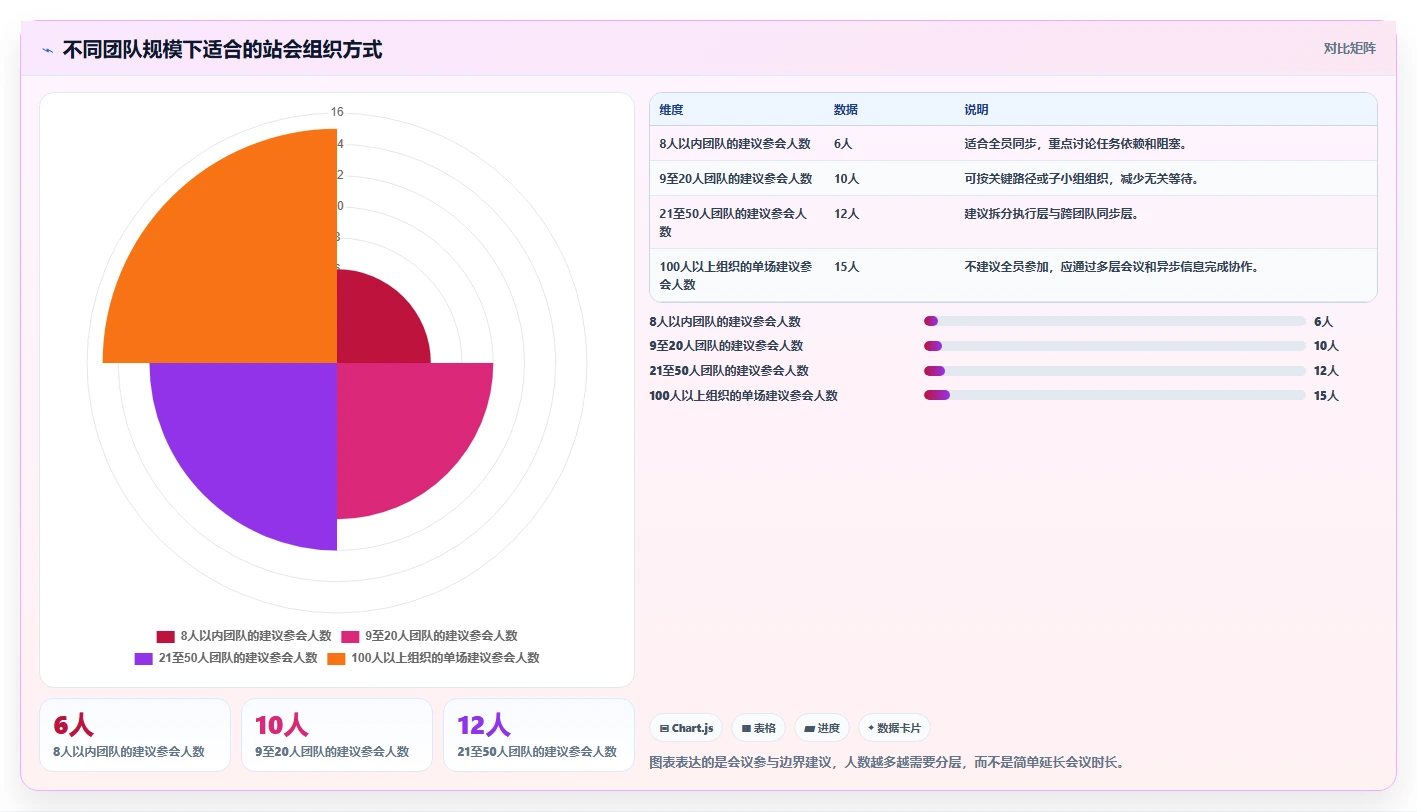The image size is (1417, 812).
Task: Select the Chart.js tag chip
Action: [x=686, y=728]
